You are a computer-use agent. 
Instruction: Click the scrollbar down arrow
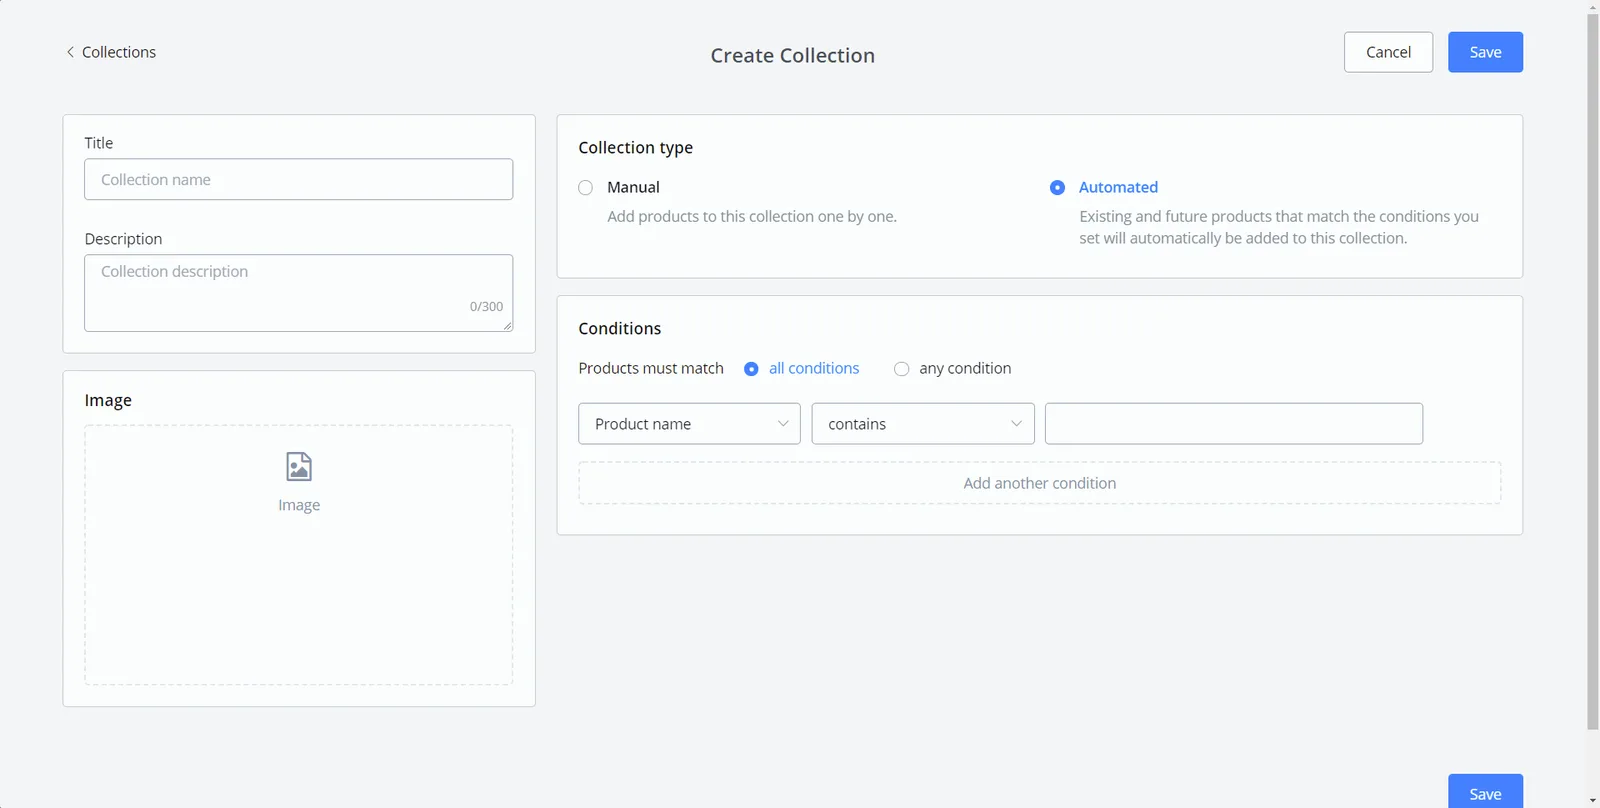(1593, 801)
